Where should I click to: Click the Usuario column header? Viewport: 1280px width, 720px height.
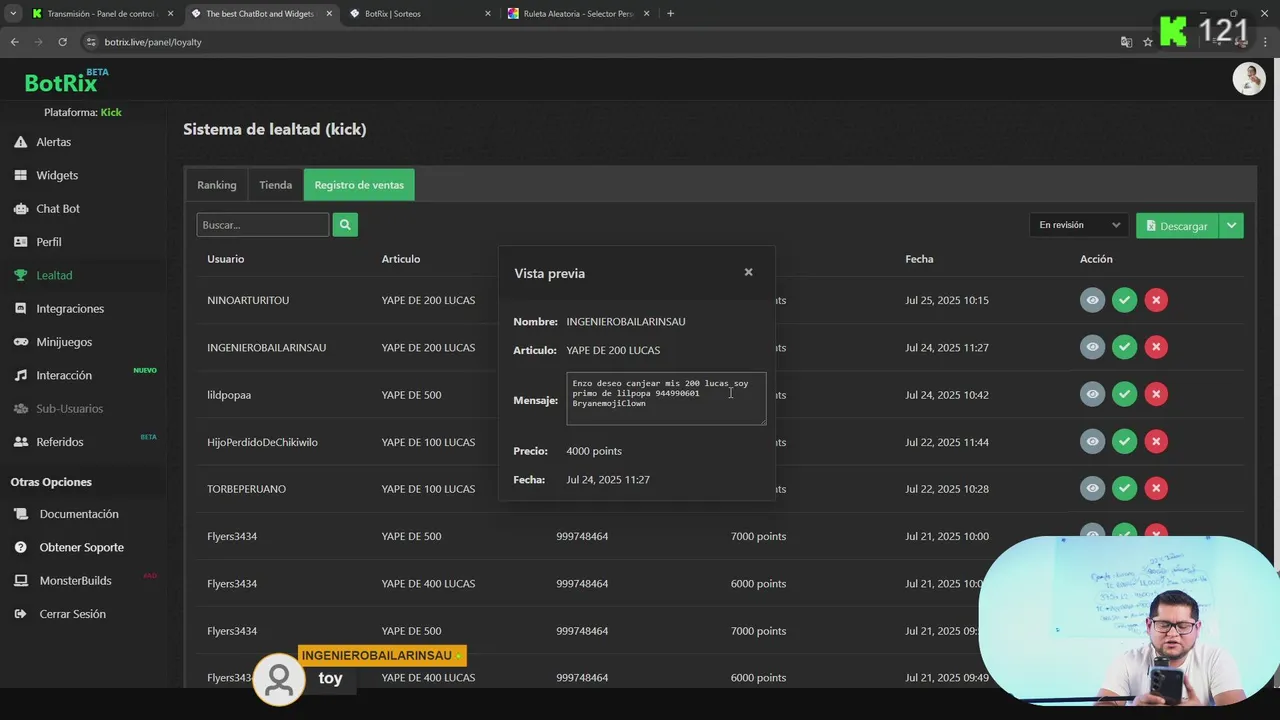(x=225, y=259)
